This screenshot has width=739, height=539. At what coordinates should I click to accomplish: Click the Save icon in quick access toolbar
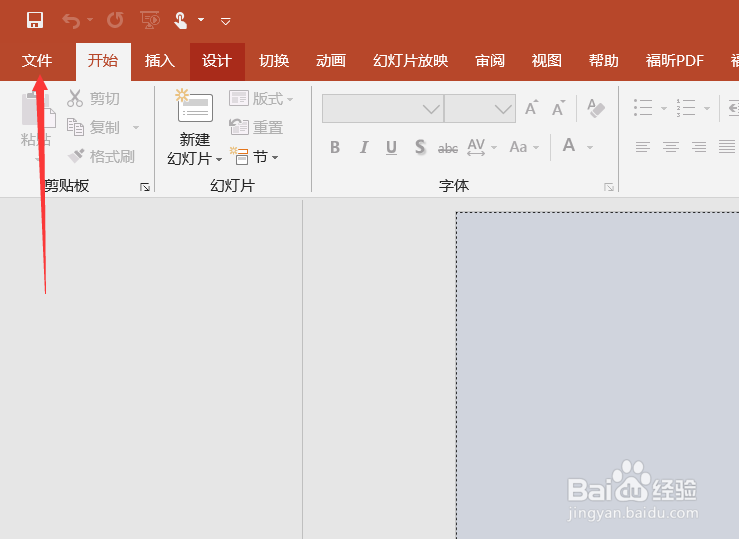35,20
